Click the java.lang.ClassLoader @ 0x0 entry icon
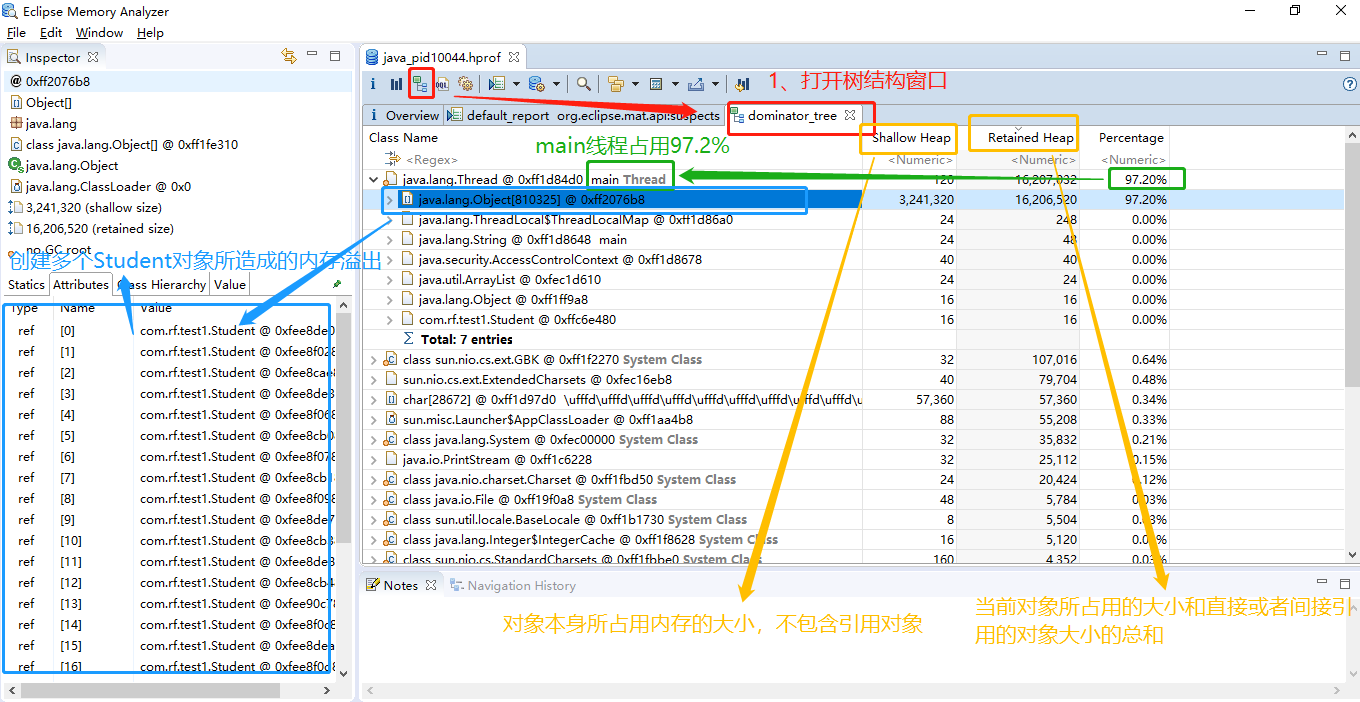 [x=16, y=186]
